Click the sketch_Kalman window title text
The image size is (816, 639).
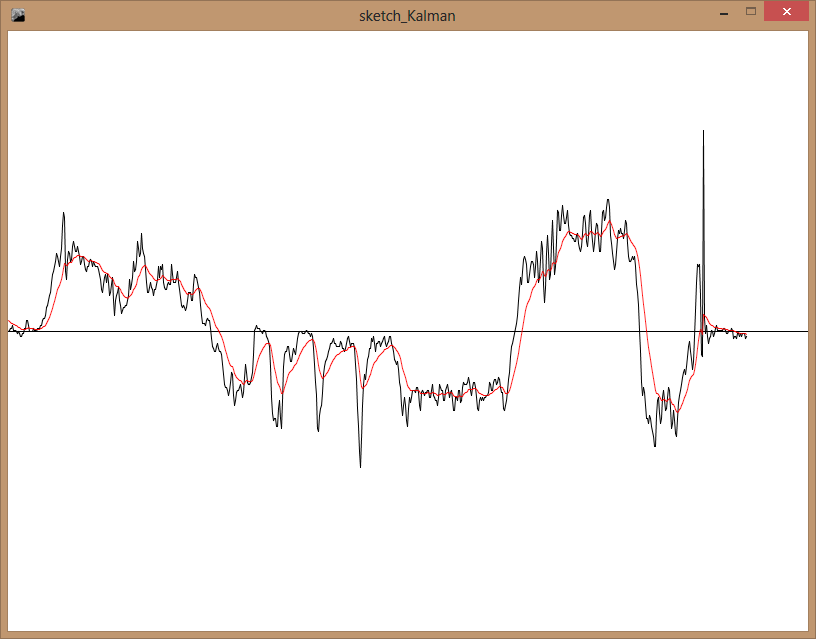[x=407, y=15]
